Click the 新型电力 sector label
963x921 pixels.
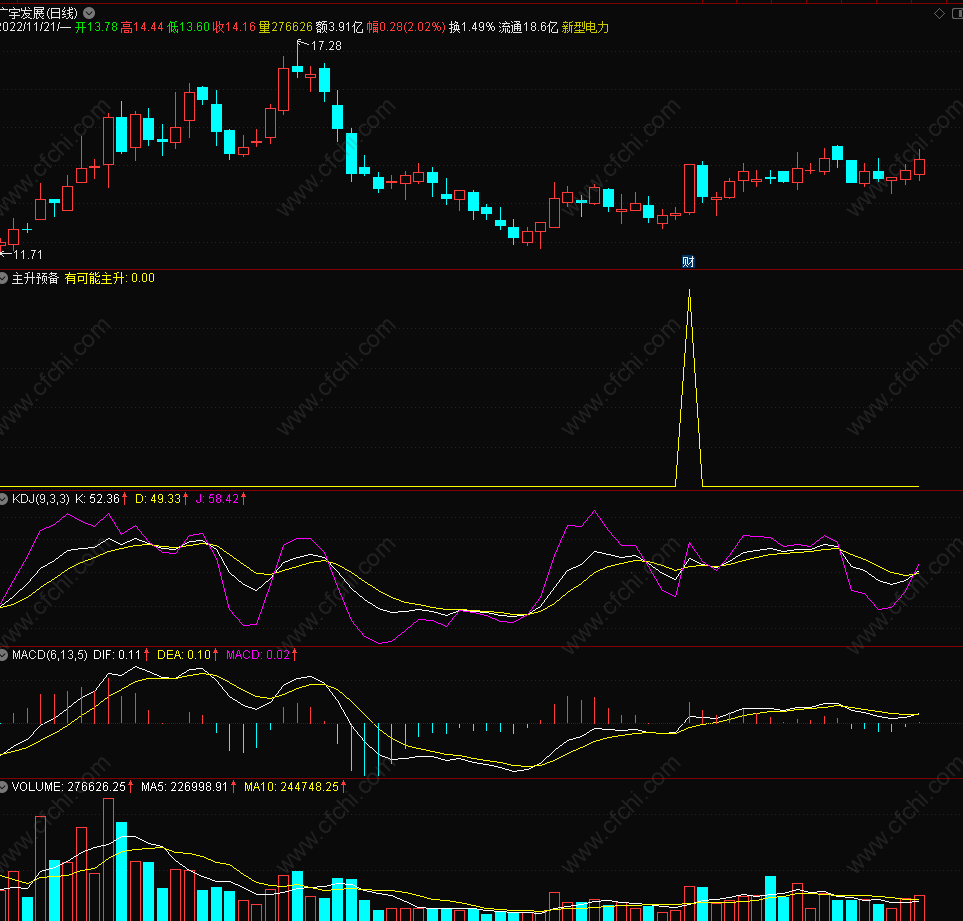585,27
